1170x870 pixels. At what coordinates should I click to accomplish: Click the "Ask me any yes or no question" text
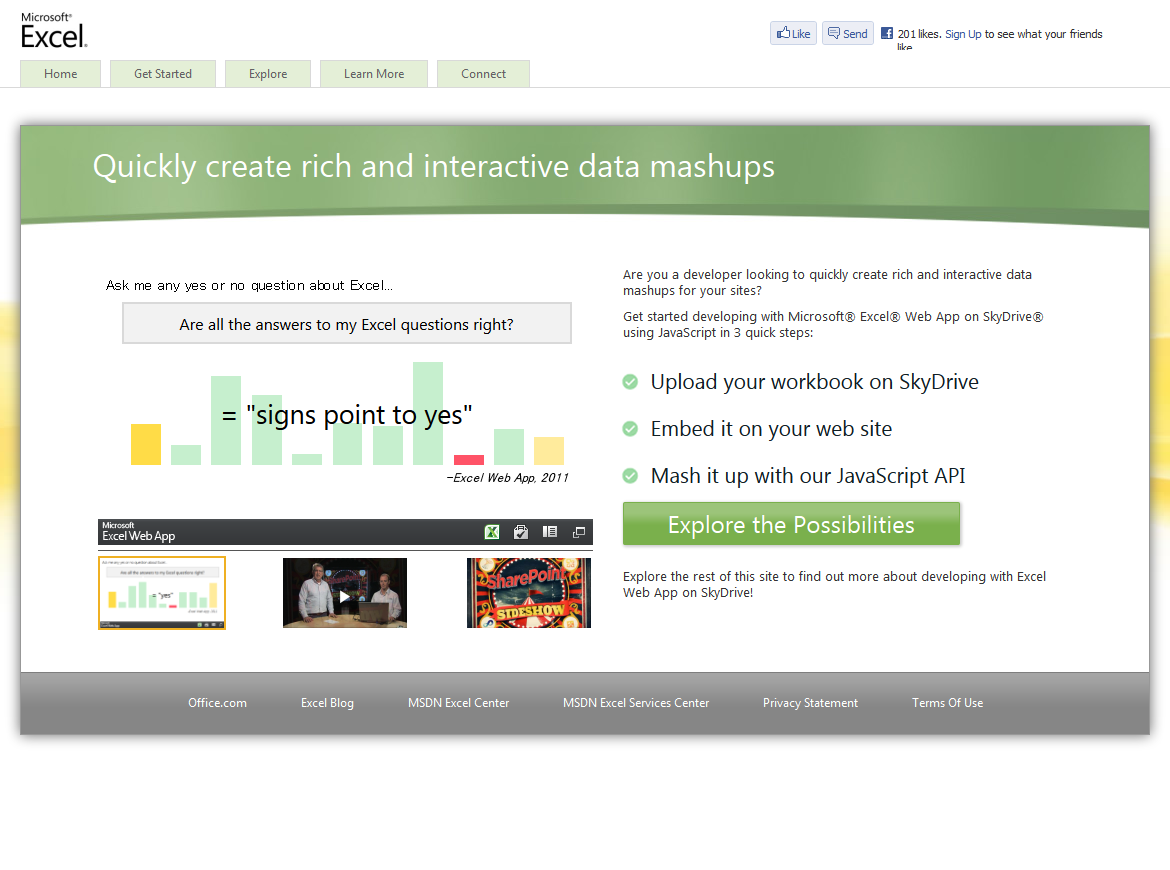click(x=249, y=285)
